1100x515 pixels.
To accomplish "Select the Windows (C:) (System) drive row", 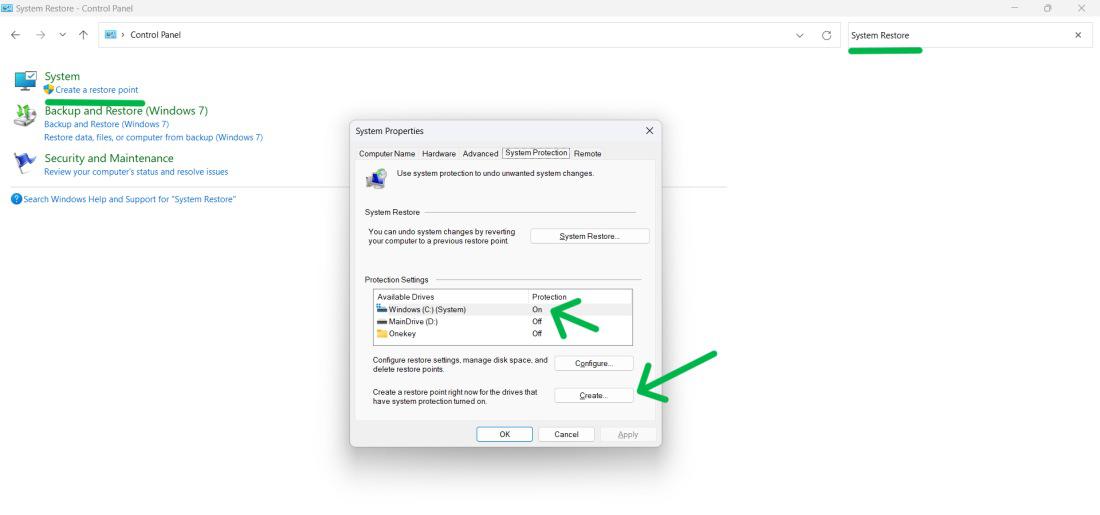I will pos(504,309).
